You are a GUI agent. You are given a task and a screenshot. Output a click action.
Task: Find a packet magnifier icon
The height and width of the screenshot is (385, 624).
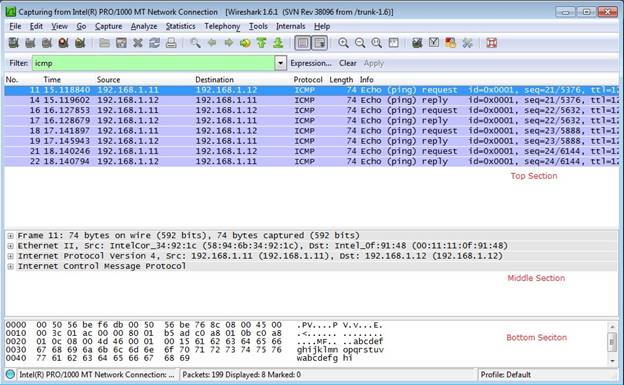pyautogui.click(x=195, y=43)
